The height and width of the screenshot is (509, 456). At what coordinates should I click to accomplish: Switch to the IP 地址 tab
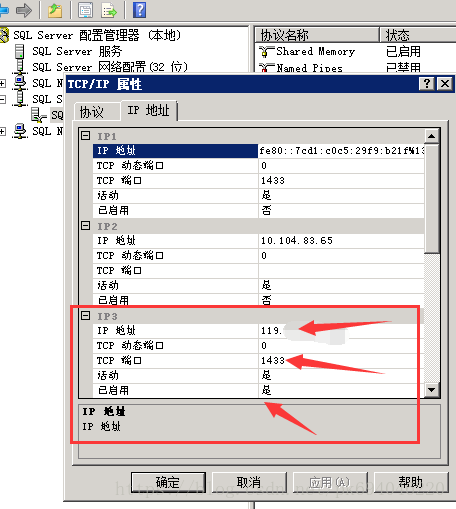click(149, 110)
